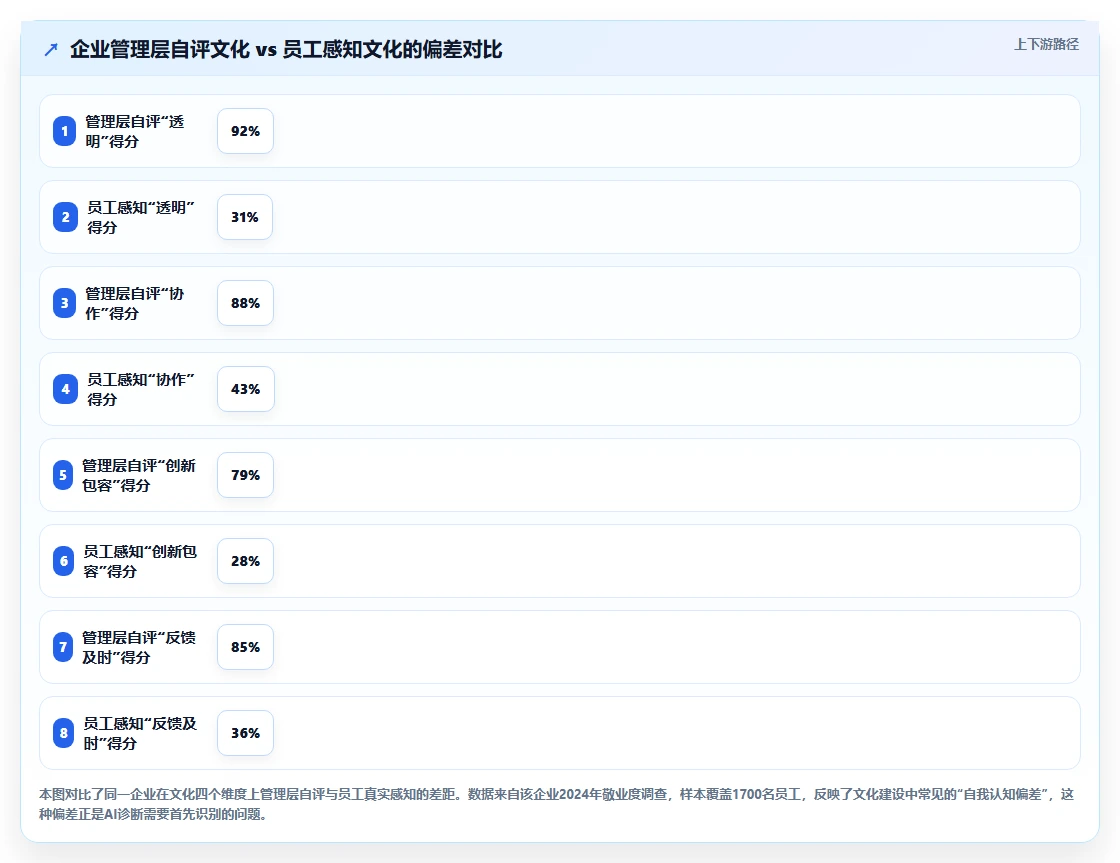
Task: Click the footnote paragraph starting 本图对比了
Action: pos(556,804)
